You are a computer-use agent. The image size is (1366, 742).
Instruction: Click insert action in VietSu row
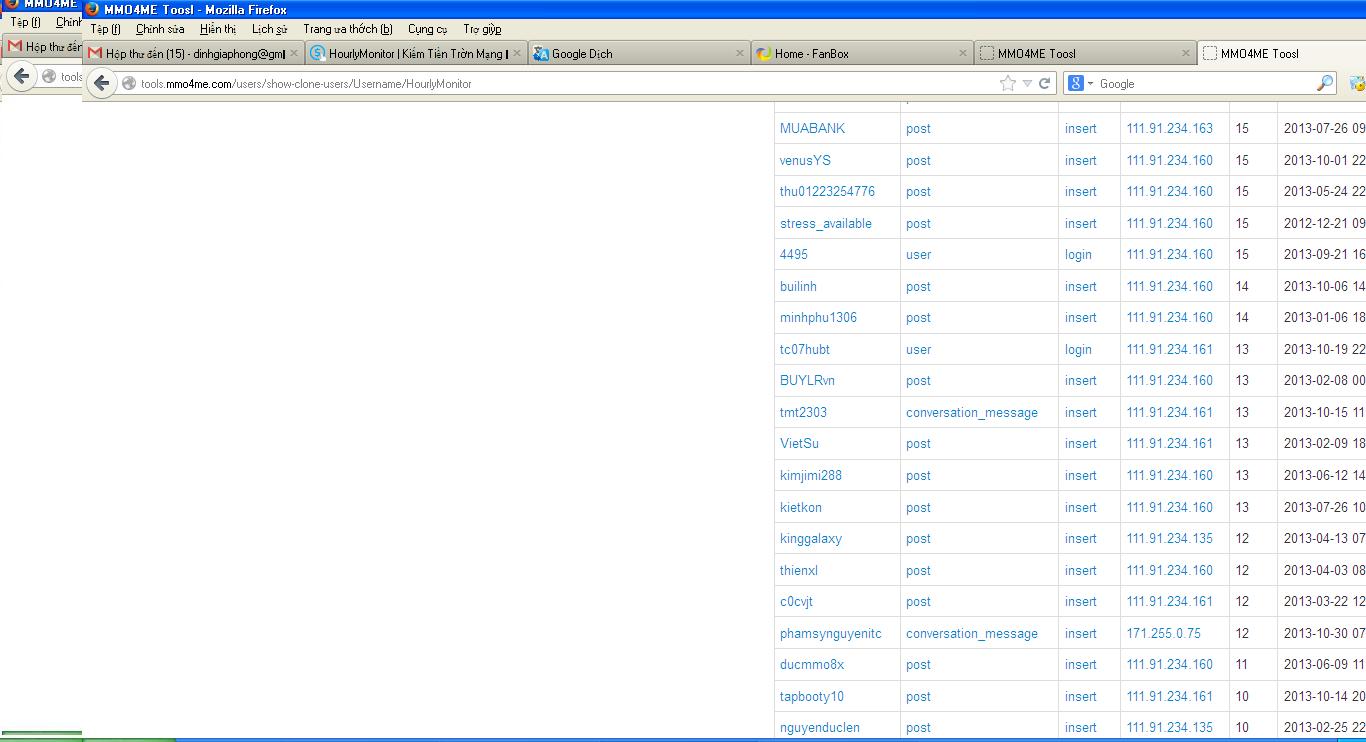click(x=1081, y=443)
